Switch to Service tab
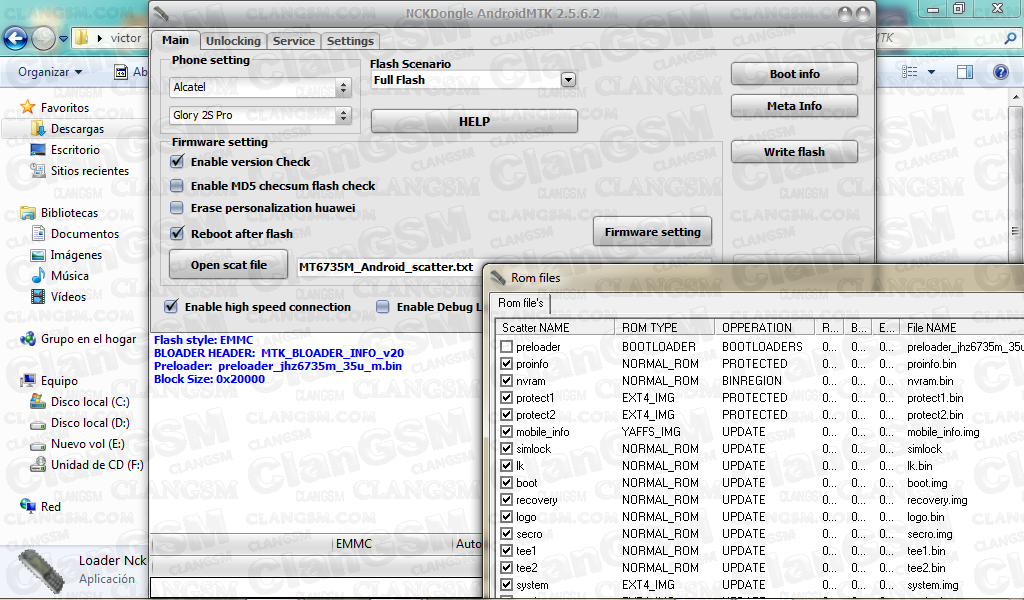 (x=294, y=40)
